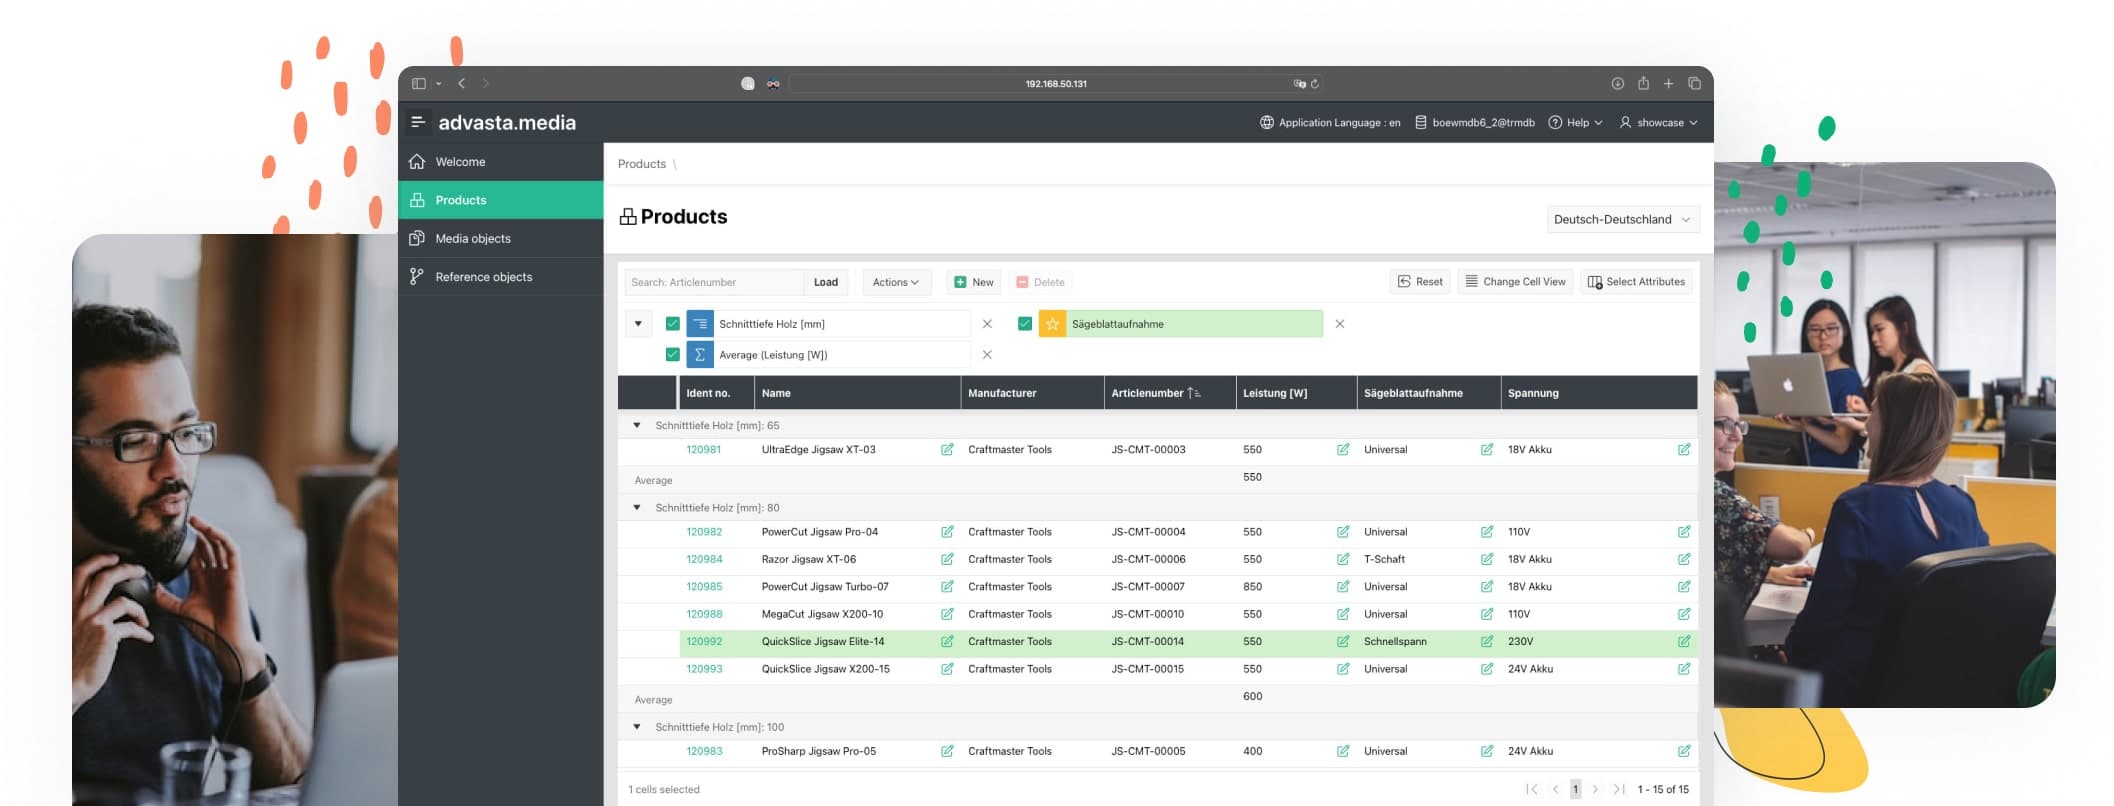
Task: Select Products in the sidebar
Action: [x=501, y=200]
